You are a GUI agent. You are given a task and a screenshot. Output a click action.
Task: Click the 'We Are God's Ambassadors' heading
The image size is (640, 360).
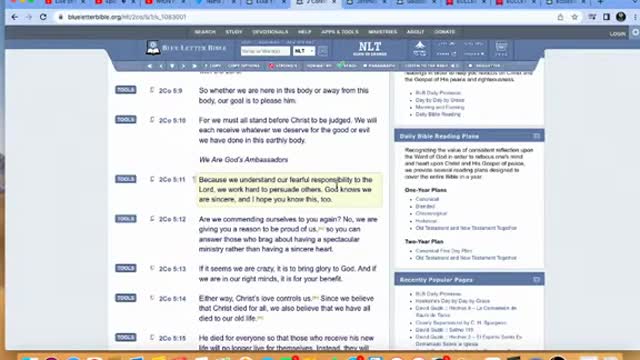pos(243,160)
